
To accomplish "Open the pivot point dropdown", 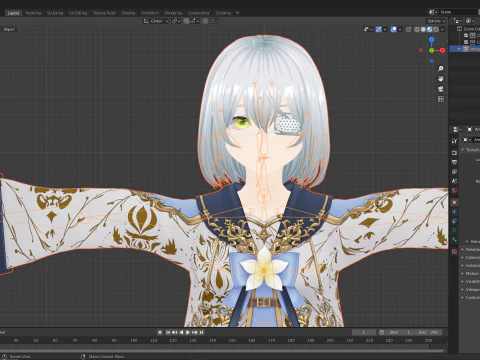I will click(176, 21).
